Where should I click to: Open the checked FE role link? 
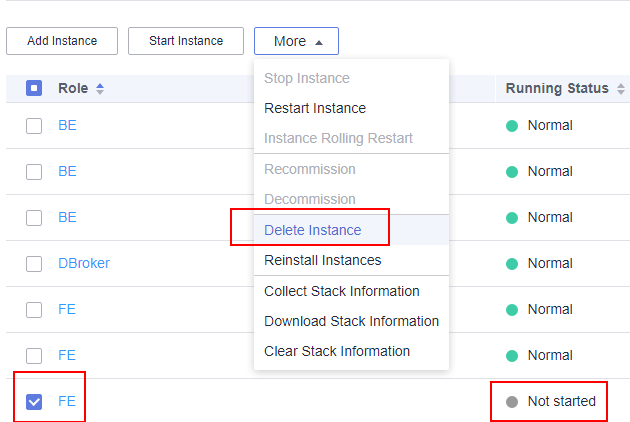tap(67, 401)
